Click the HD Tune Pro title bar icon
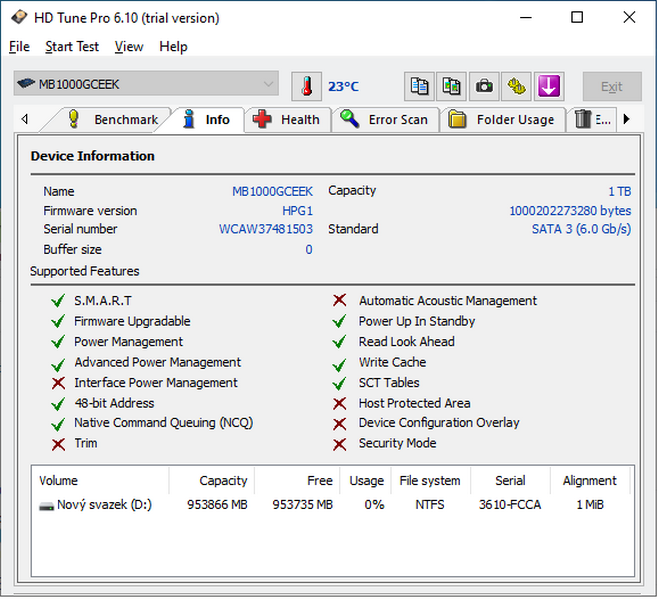This screenshot has height=600, width=659. coord(19,18)
